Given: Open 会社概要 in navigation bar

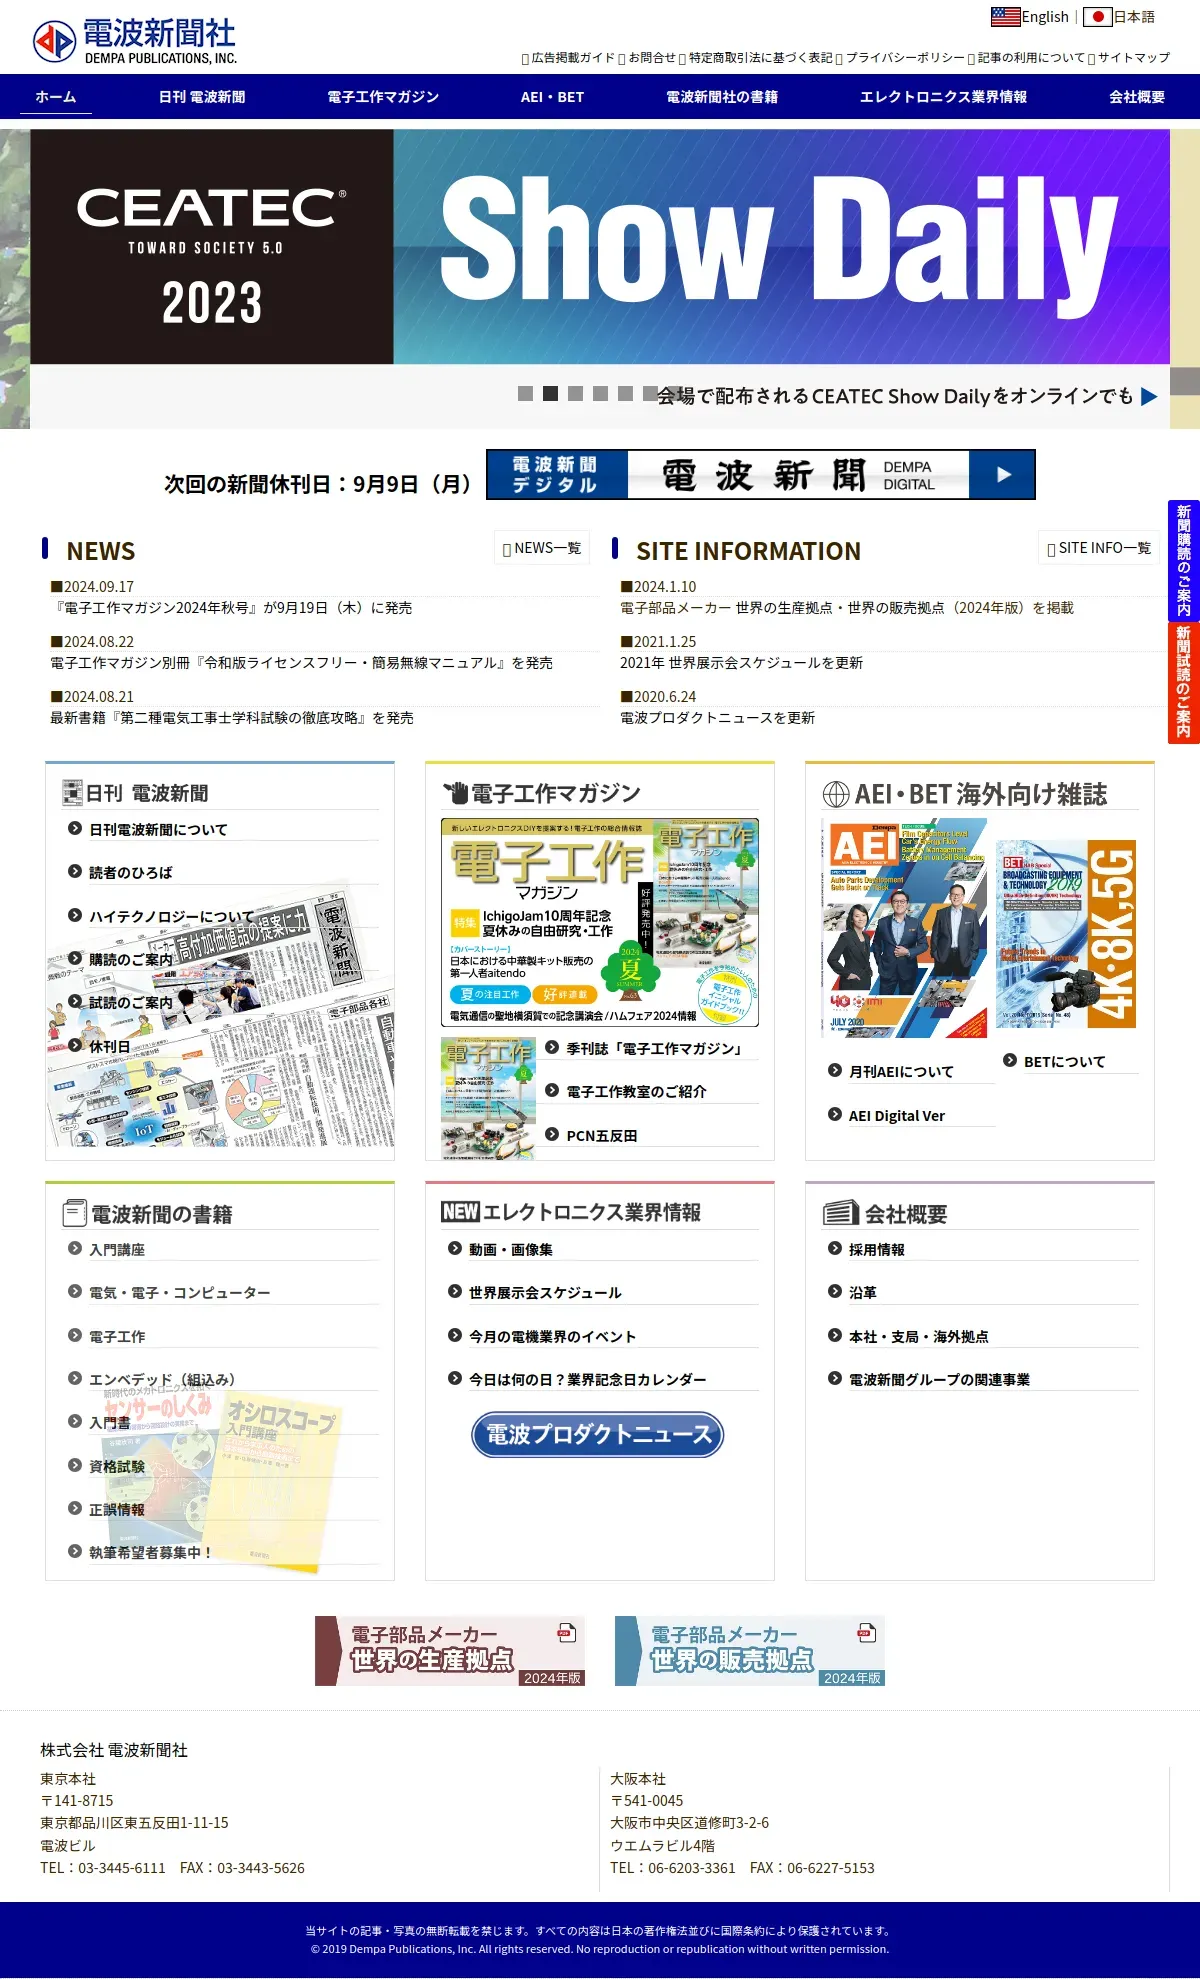Looking at the screenshot, I should 1137,97.
